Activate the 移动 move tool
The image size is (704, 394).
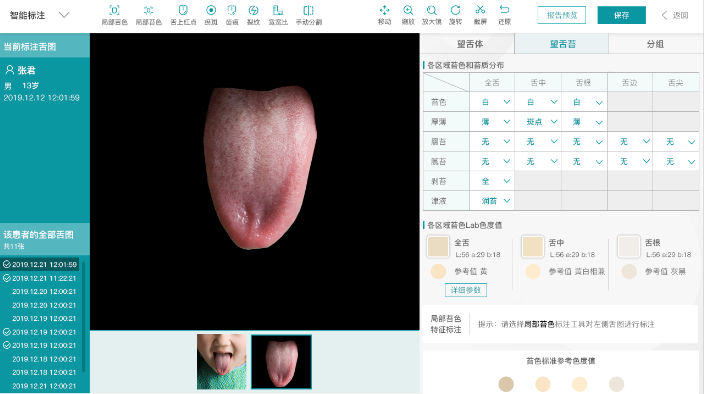click(x=384, y=15)
